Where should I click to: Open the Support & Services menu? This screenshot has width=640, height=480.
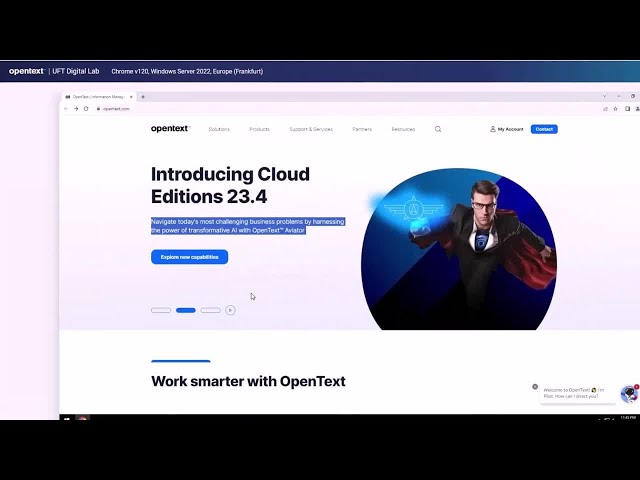pyautogui.click(x=311, y=129)
